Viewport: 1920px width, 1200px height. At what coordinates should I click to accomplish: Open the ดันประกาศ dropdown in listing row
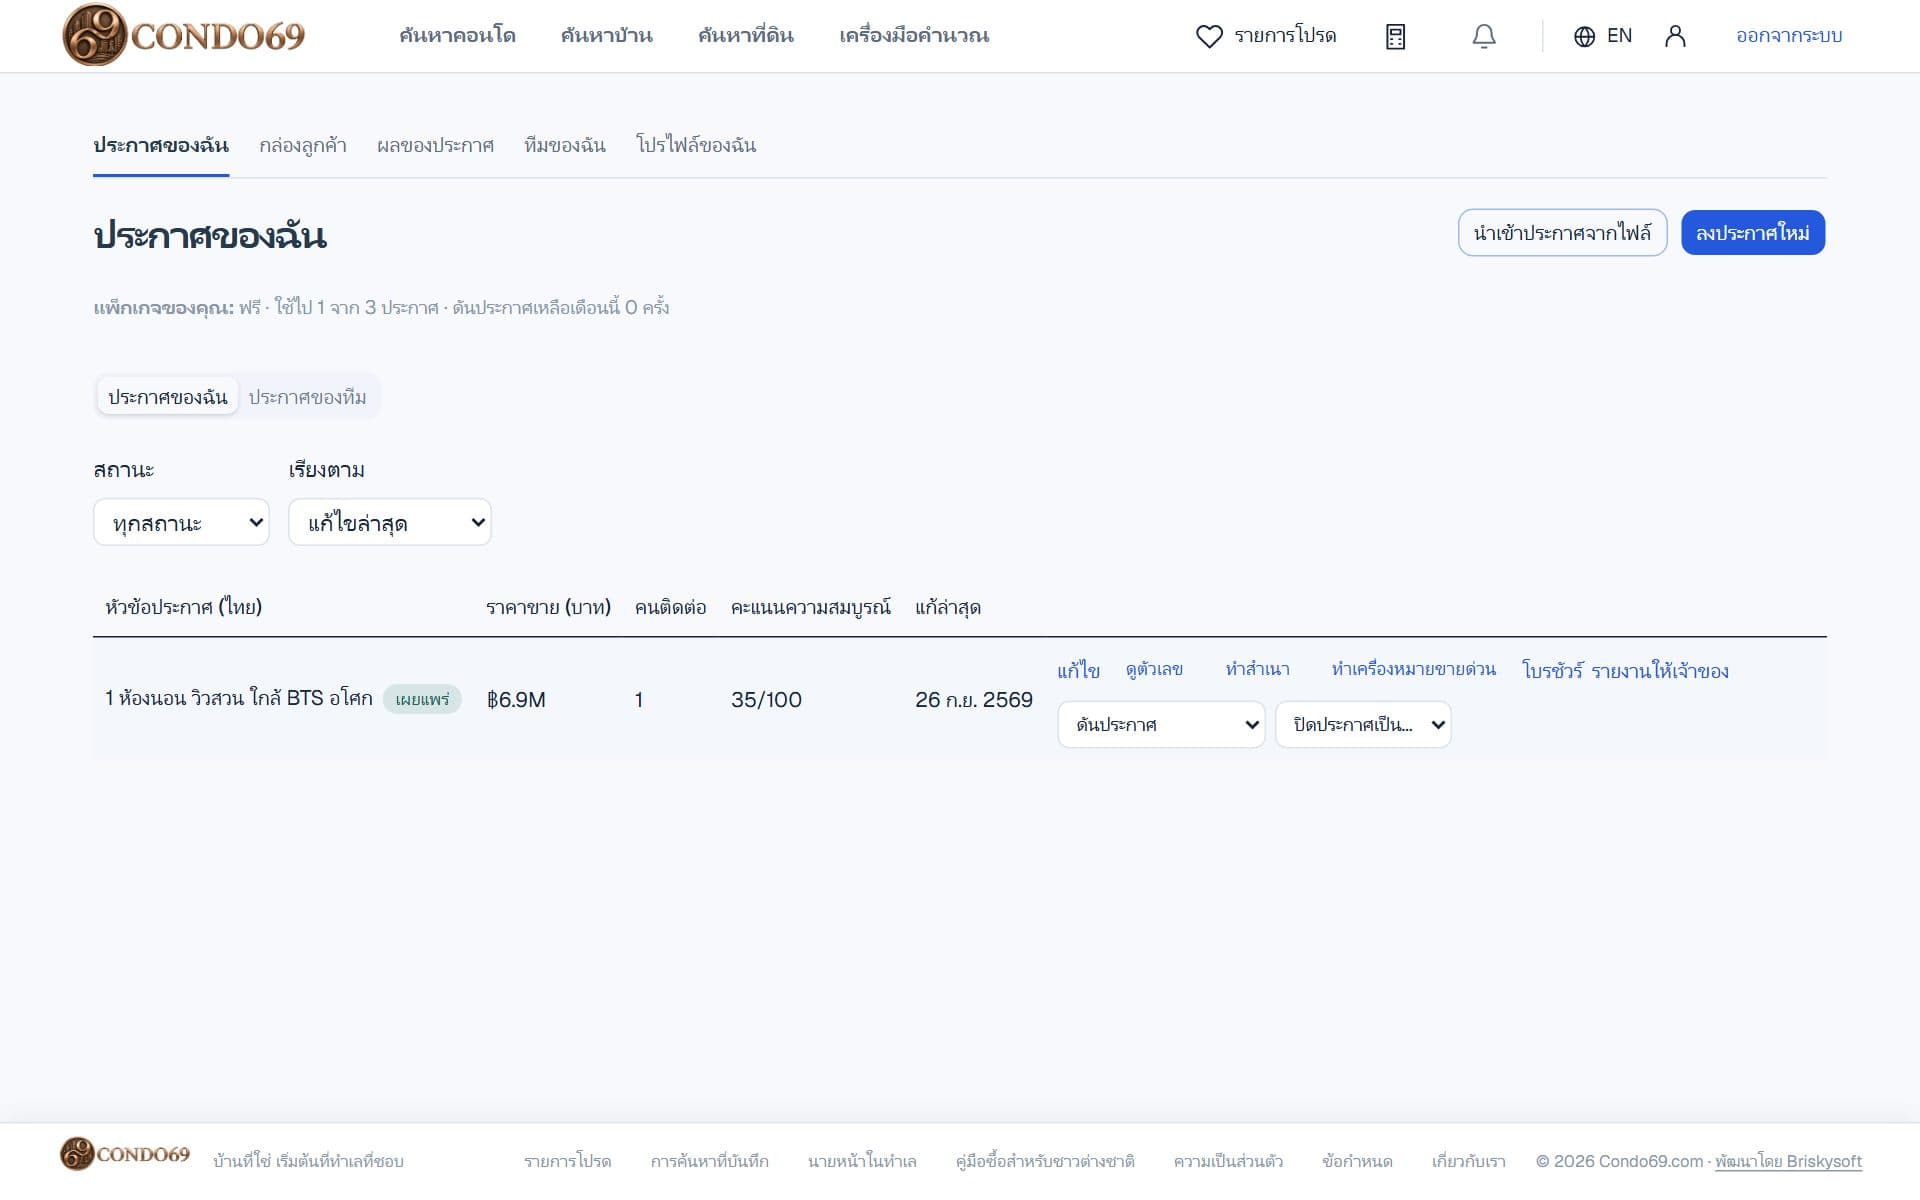1161,724
